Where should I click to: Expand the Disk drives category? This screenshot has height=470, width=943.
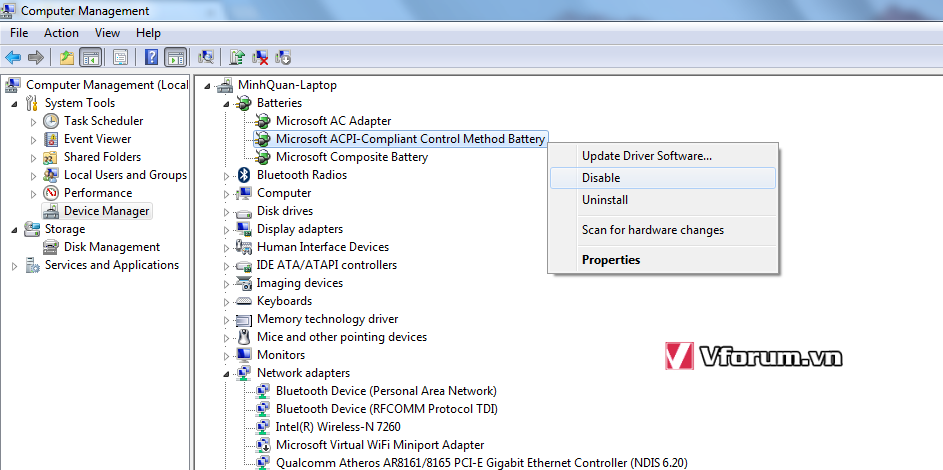click(x=227, y=212)
